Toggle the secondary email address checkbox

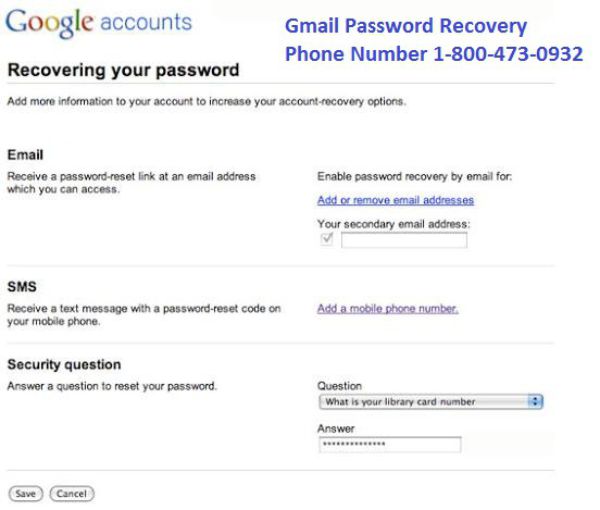click(326, 240)
